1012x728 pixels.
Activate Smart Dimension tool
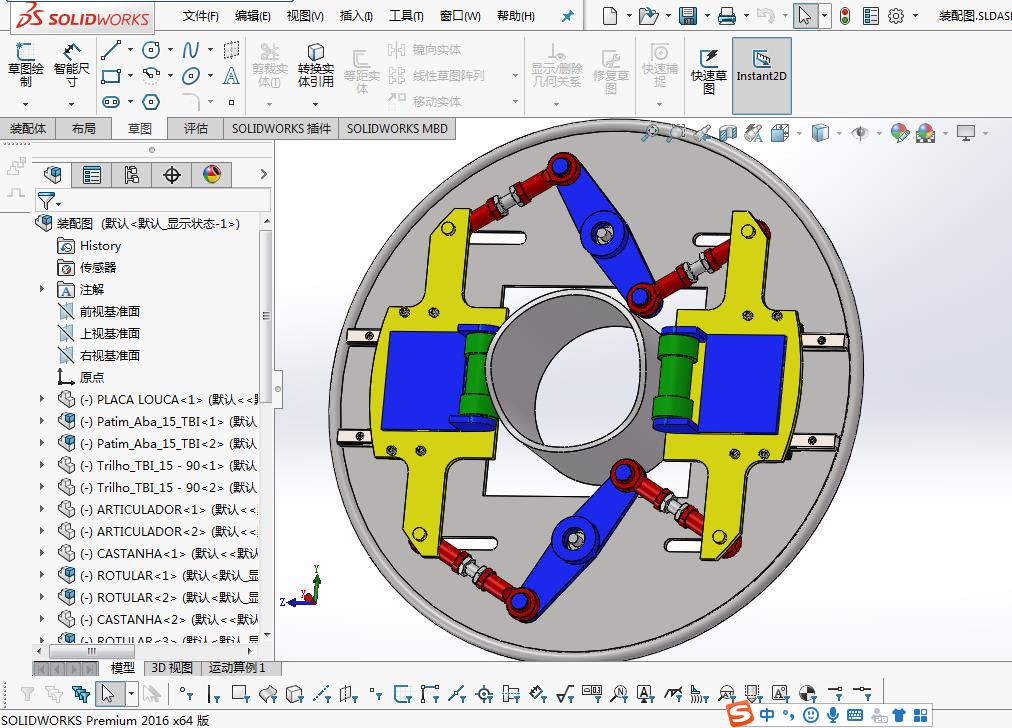coord(71,65)
